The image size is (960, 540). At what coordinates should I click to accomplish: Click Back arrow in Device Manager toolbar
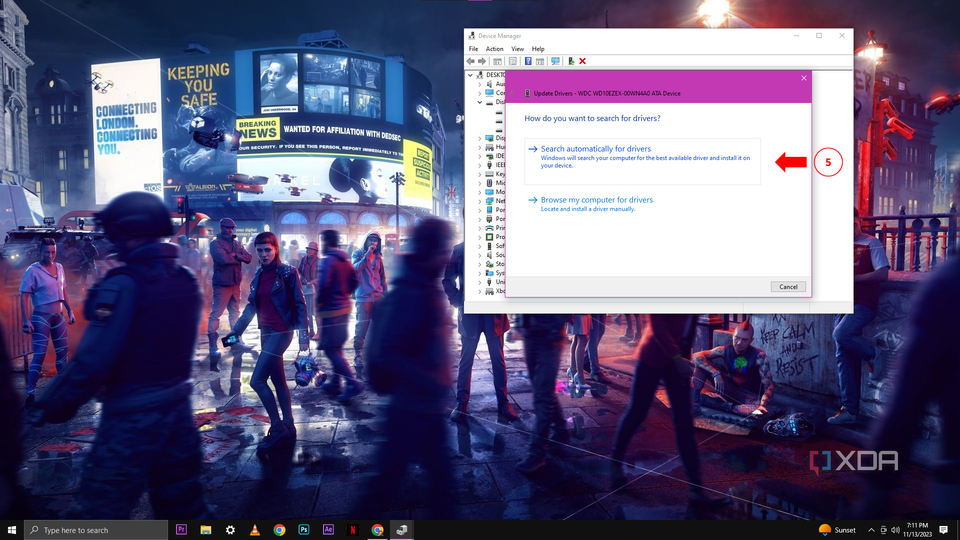coord(471,61)
